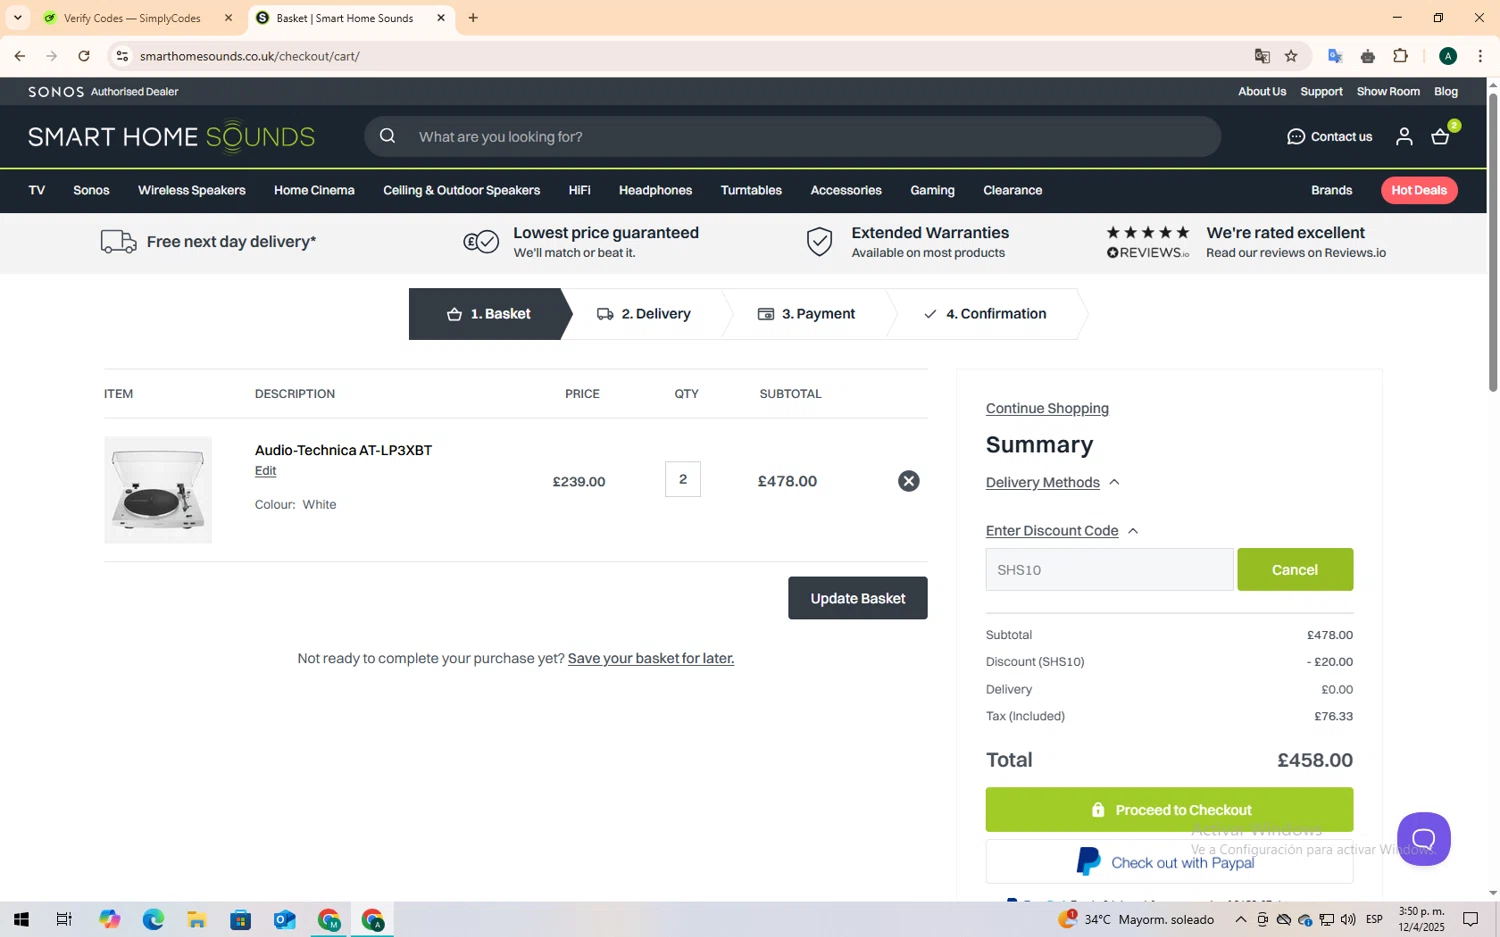1500x937 pixels.
Task: Click Proceed to Checkout
Action: click(x=1169, y=810)
